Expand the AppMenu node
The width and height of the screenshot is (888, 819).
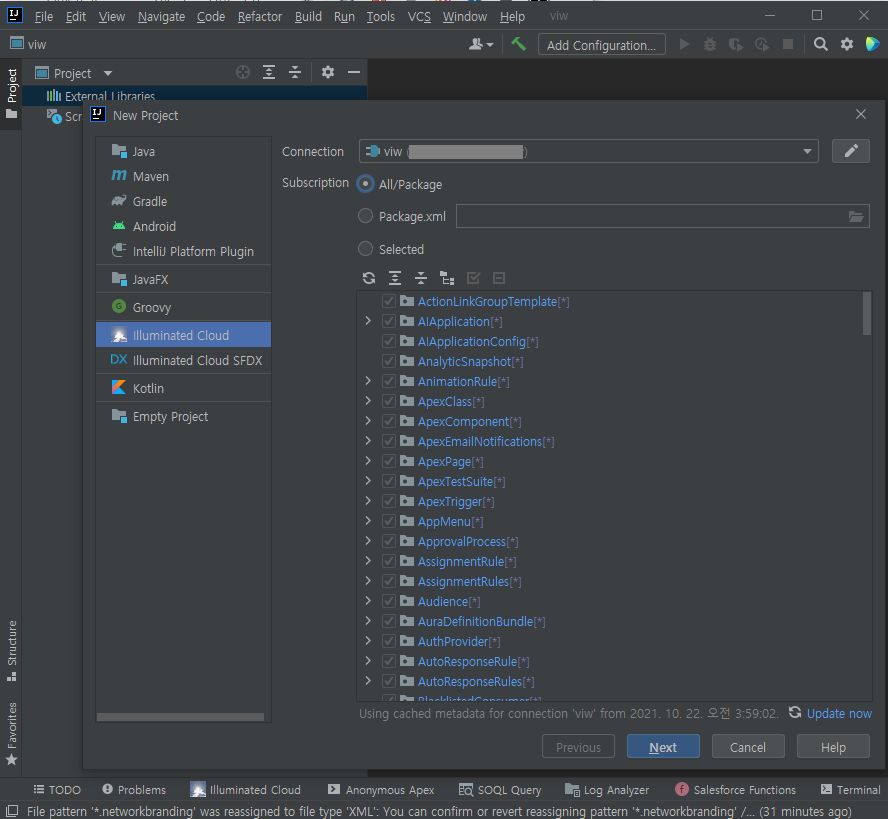click(x=368, y=521)
